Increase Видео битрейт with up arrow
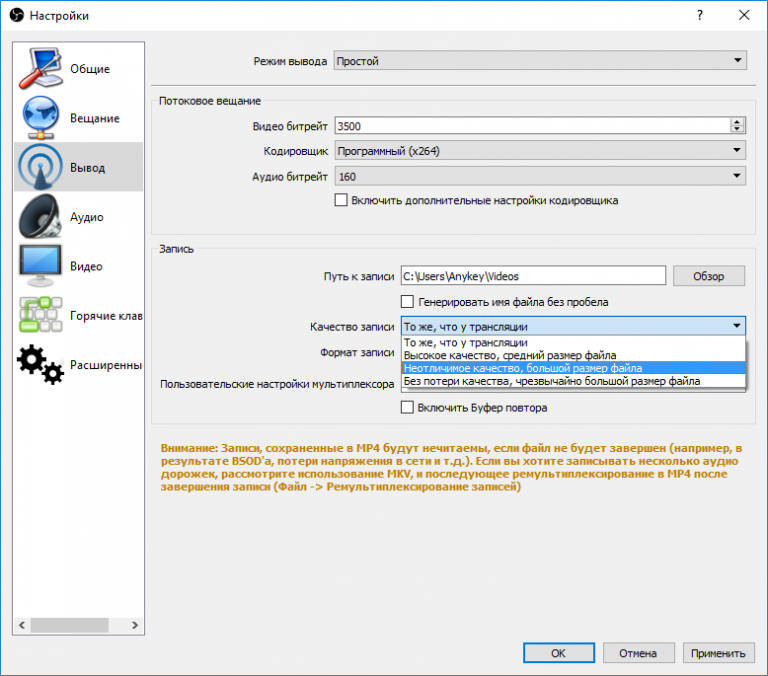Screen dimensions: 768x676 [x=737, y=121]
